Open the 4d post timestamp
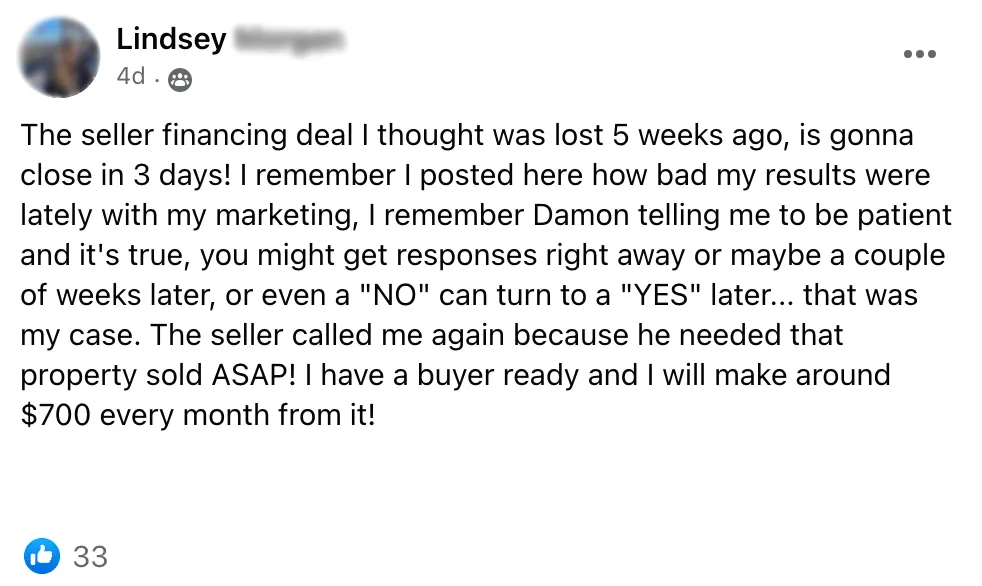 [x=130, y=77]
